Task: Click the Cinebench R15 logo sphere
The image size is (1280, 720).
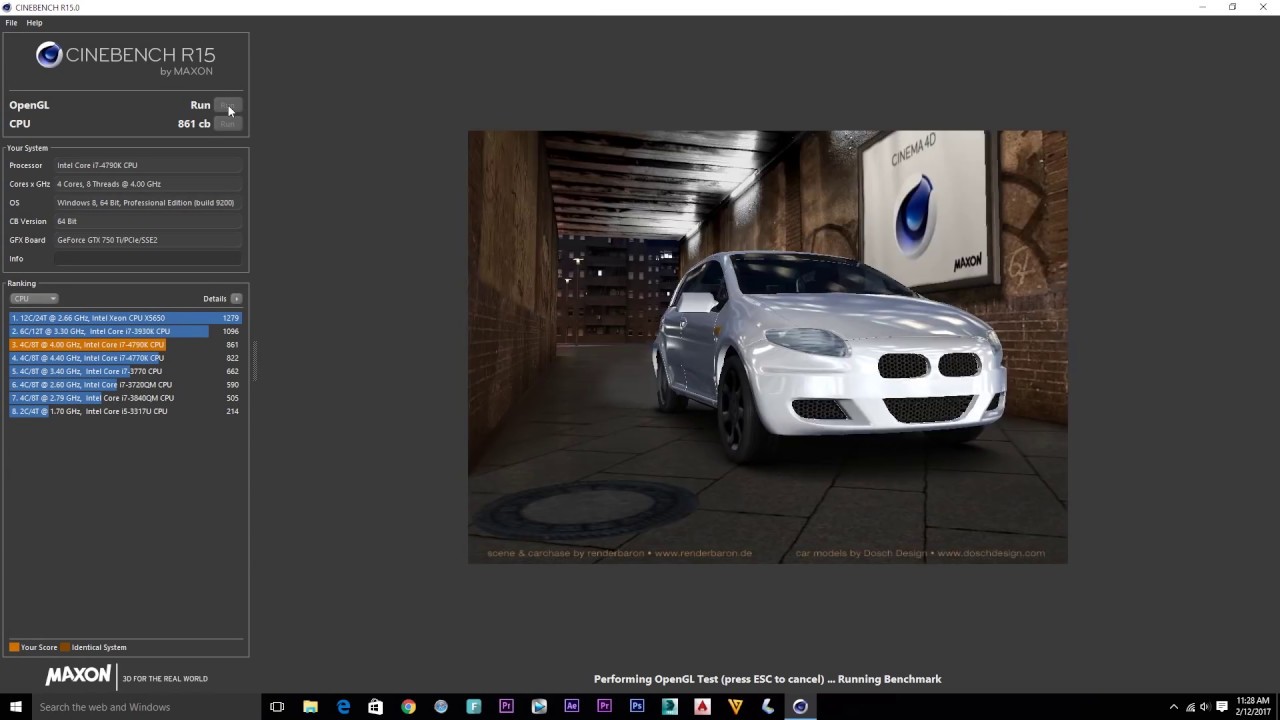Action: point(49,55)
